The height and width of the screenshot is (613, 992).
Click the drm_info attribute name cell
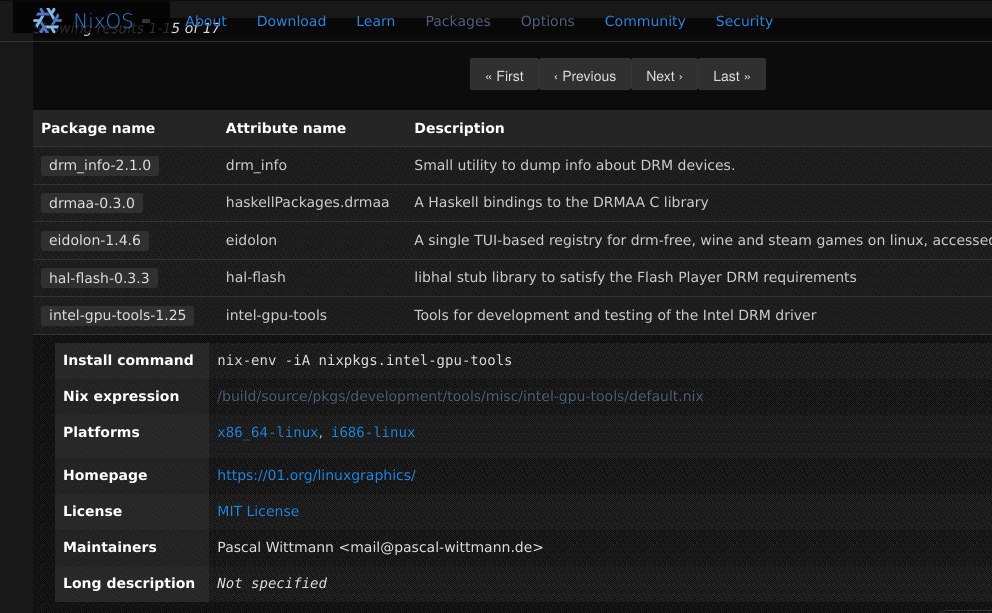[x=256, y=165]
